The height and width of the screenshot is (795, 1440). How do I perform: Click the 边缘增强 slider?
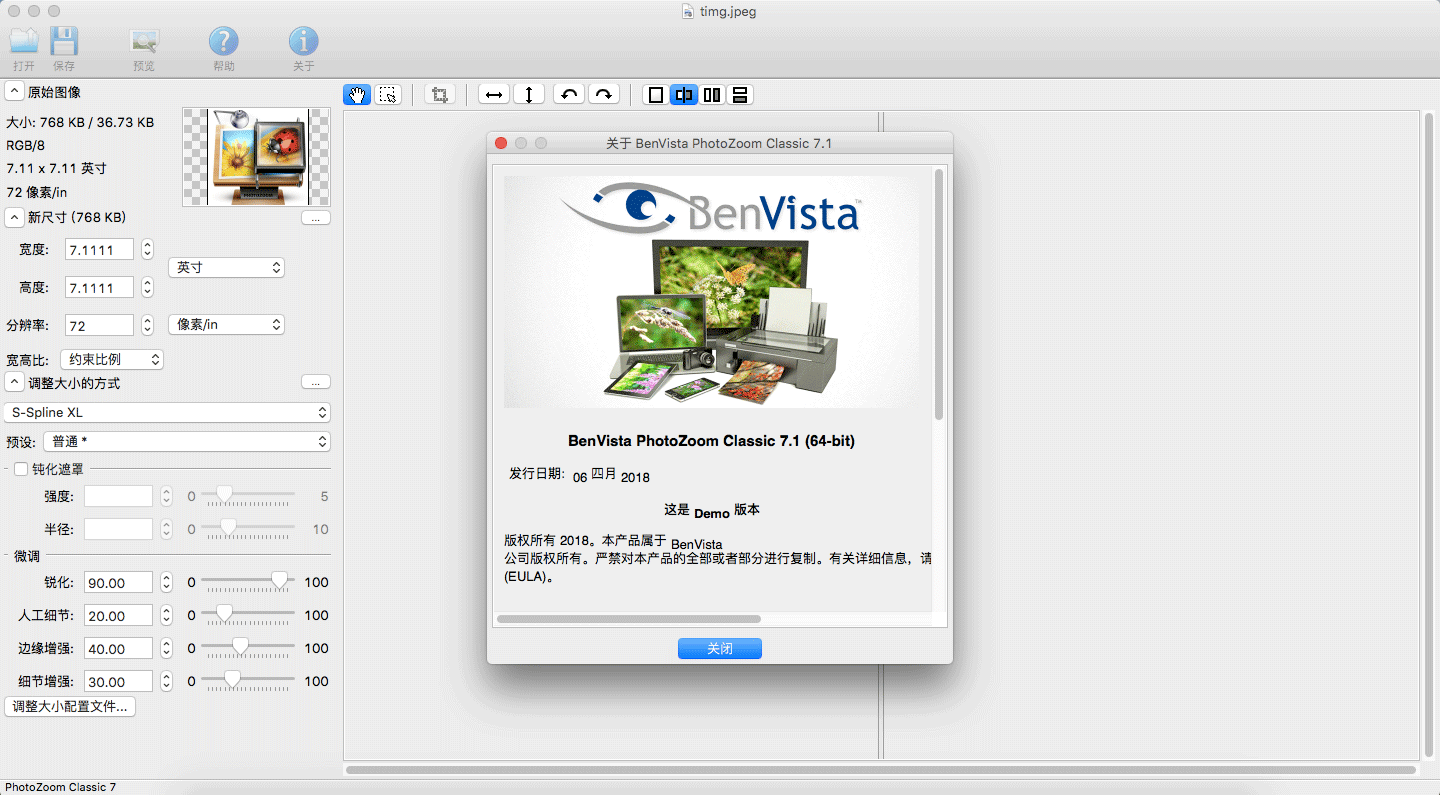[x=248, y=647]
